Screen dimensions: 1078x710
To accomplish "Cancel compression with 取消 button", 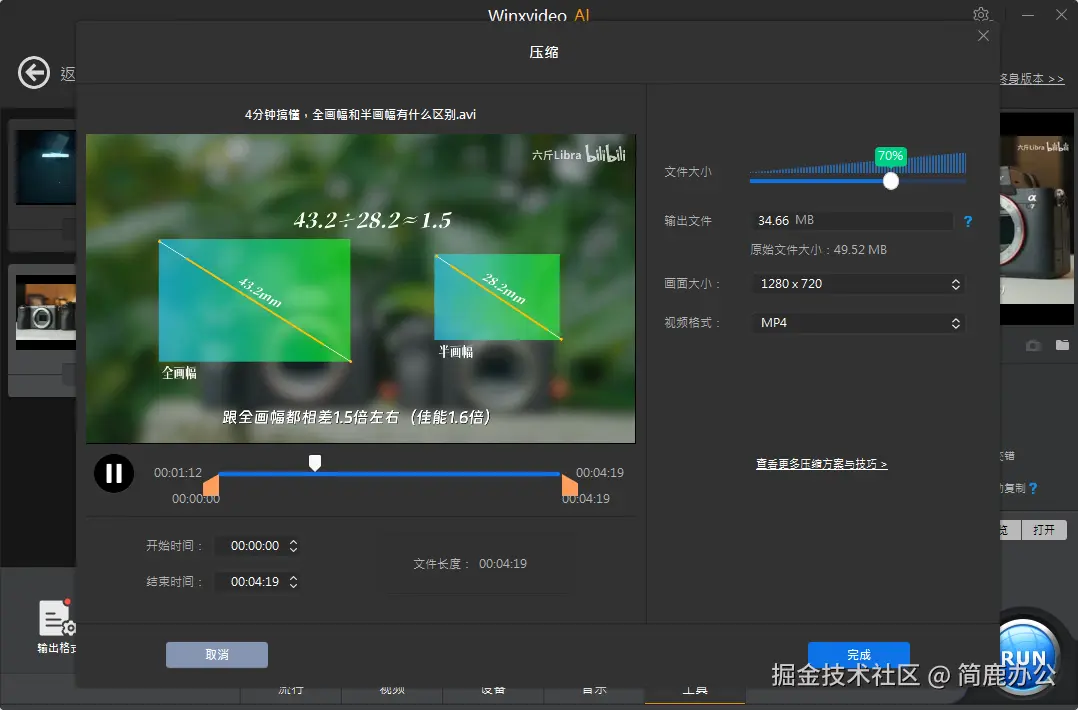I will (x=217, y=655).
